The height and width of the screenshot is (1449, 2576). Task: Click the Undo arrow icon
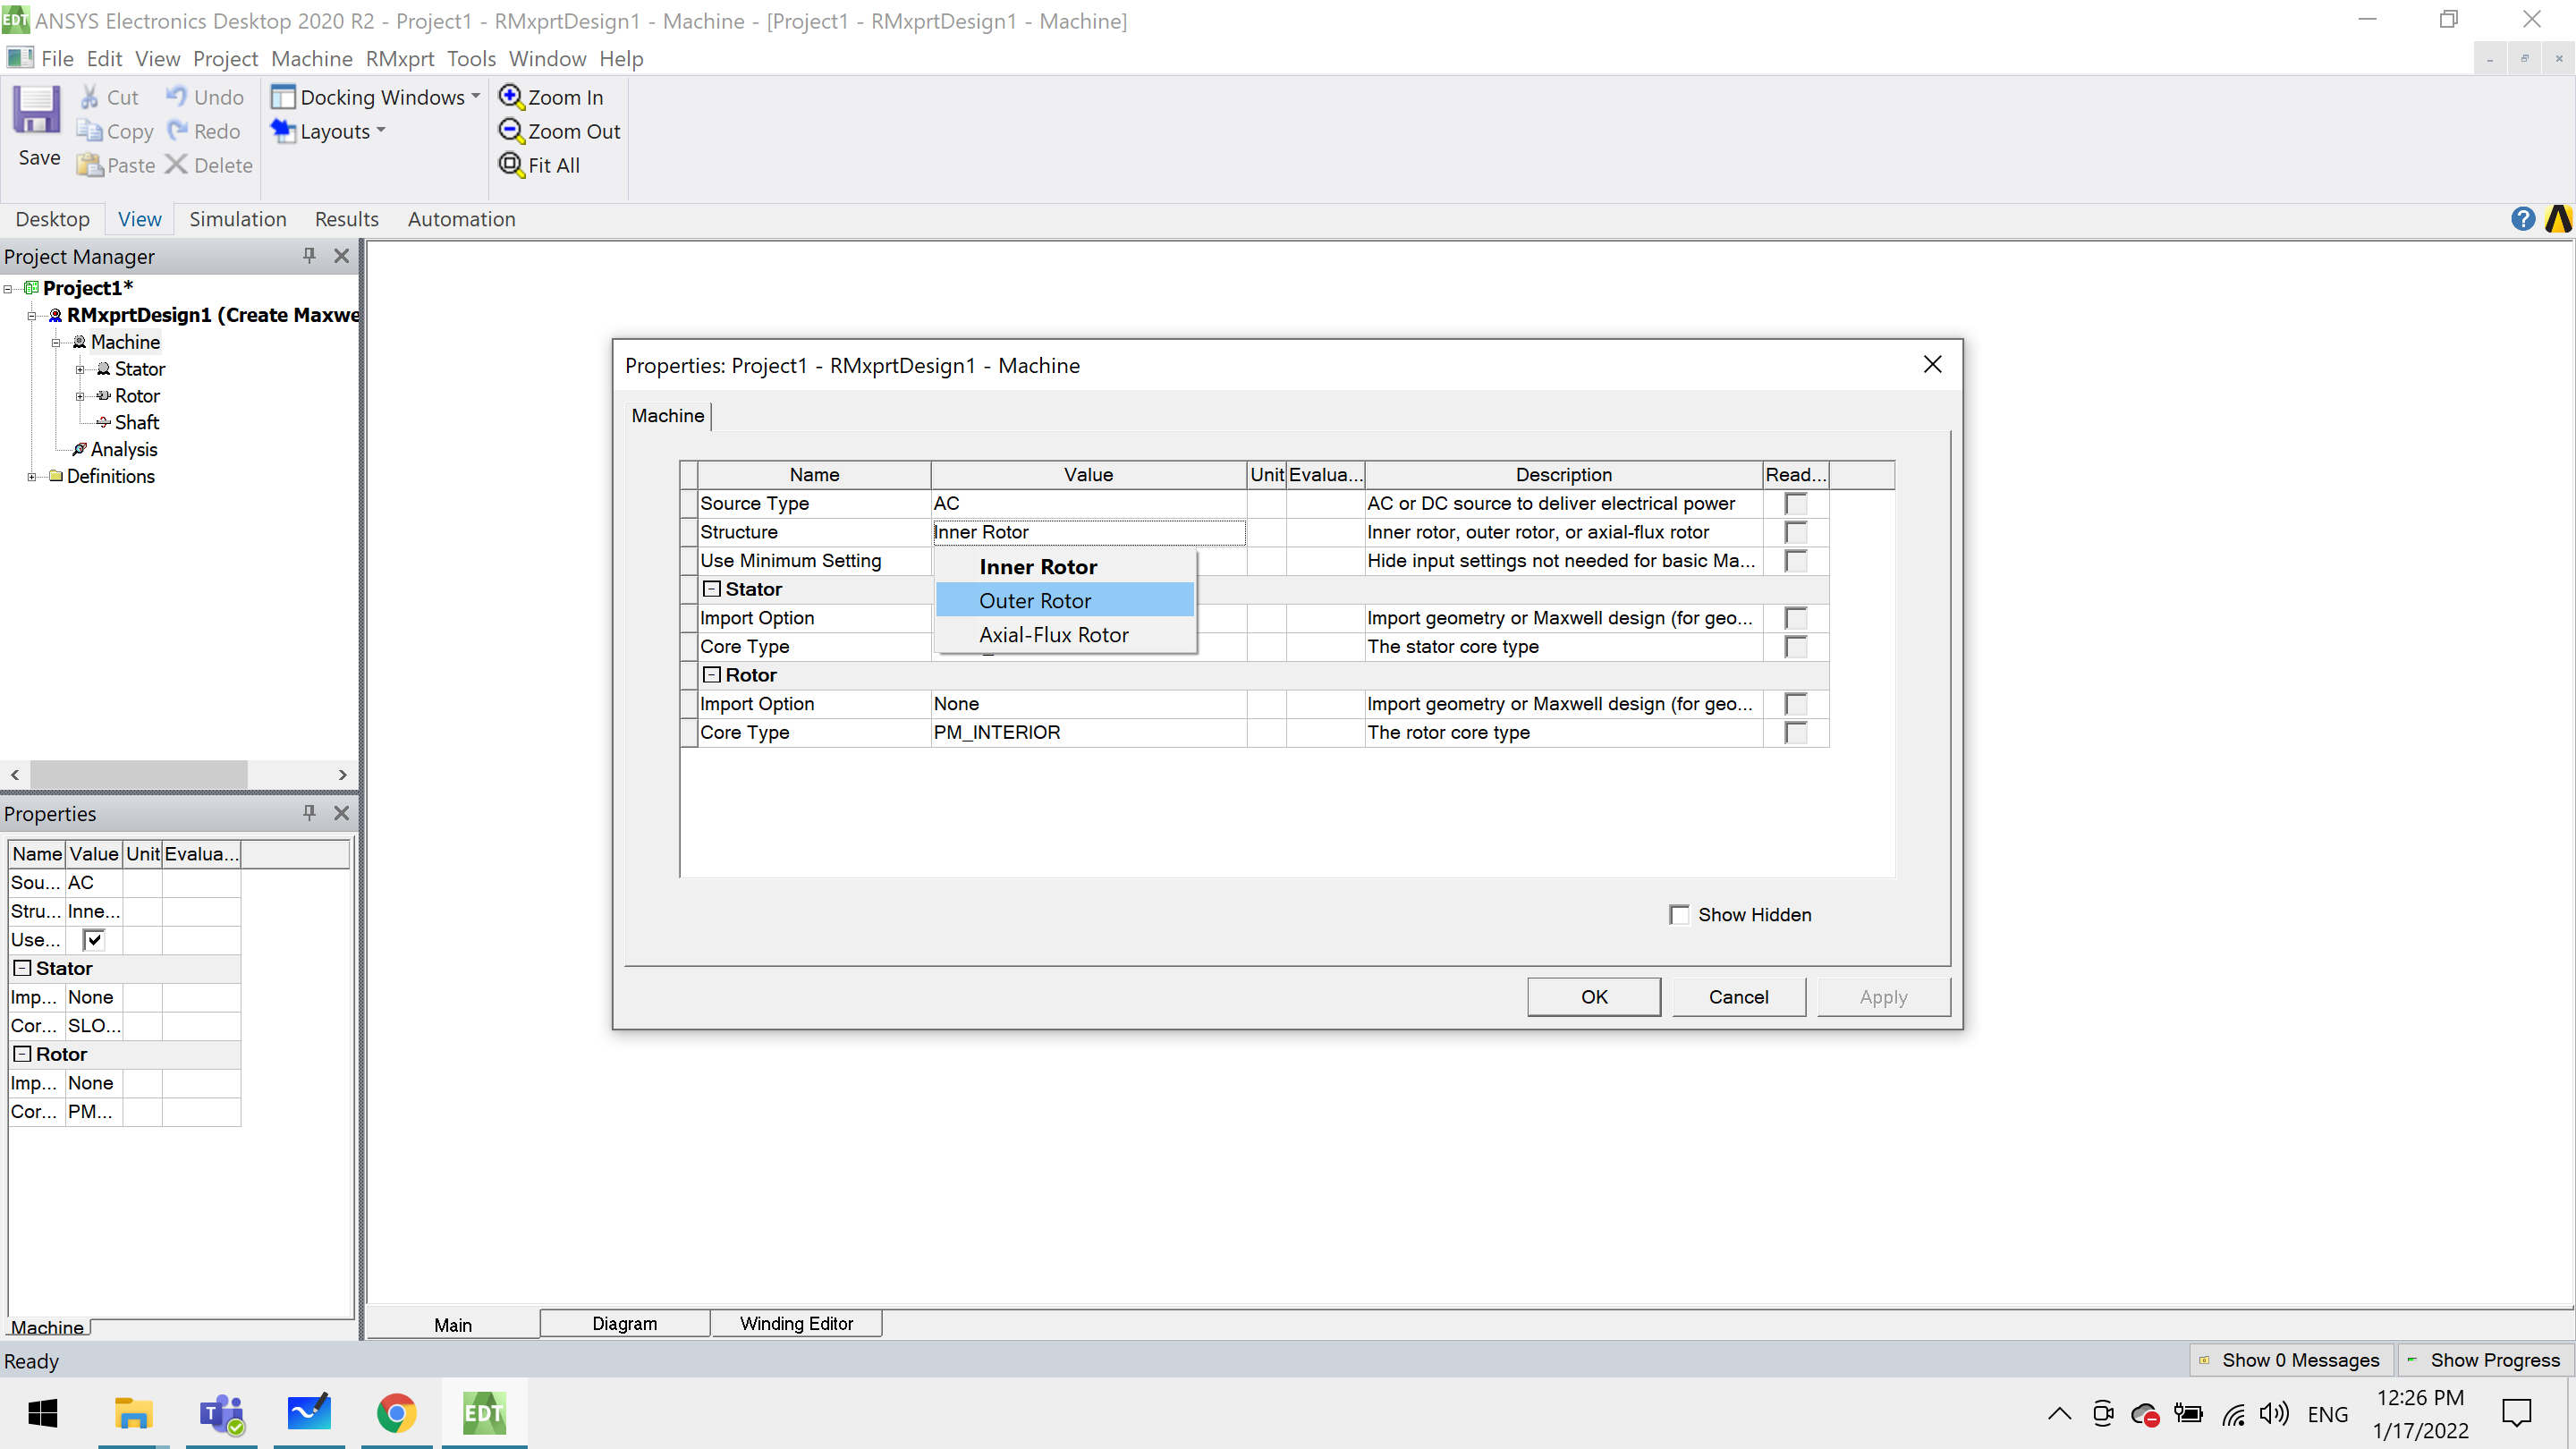[177, 96]
